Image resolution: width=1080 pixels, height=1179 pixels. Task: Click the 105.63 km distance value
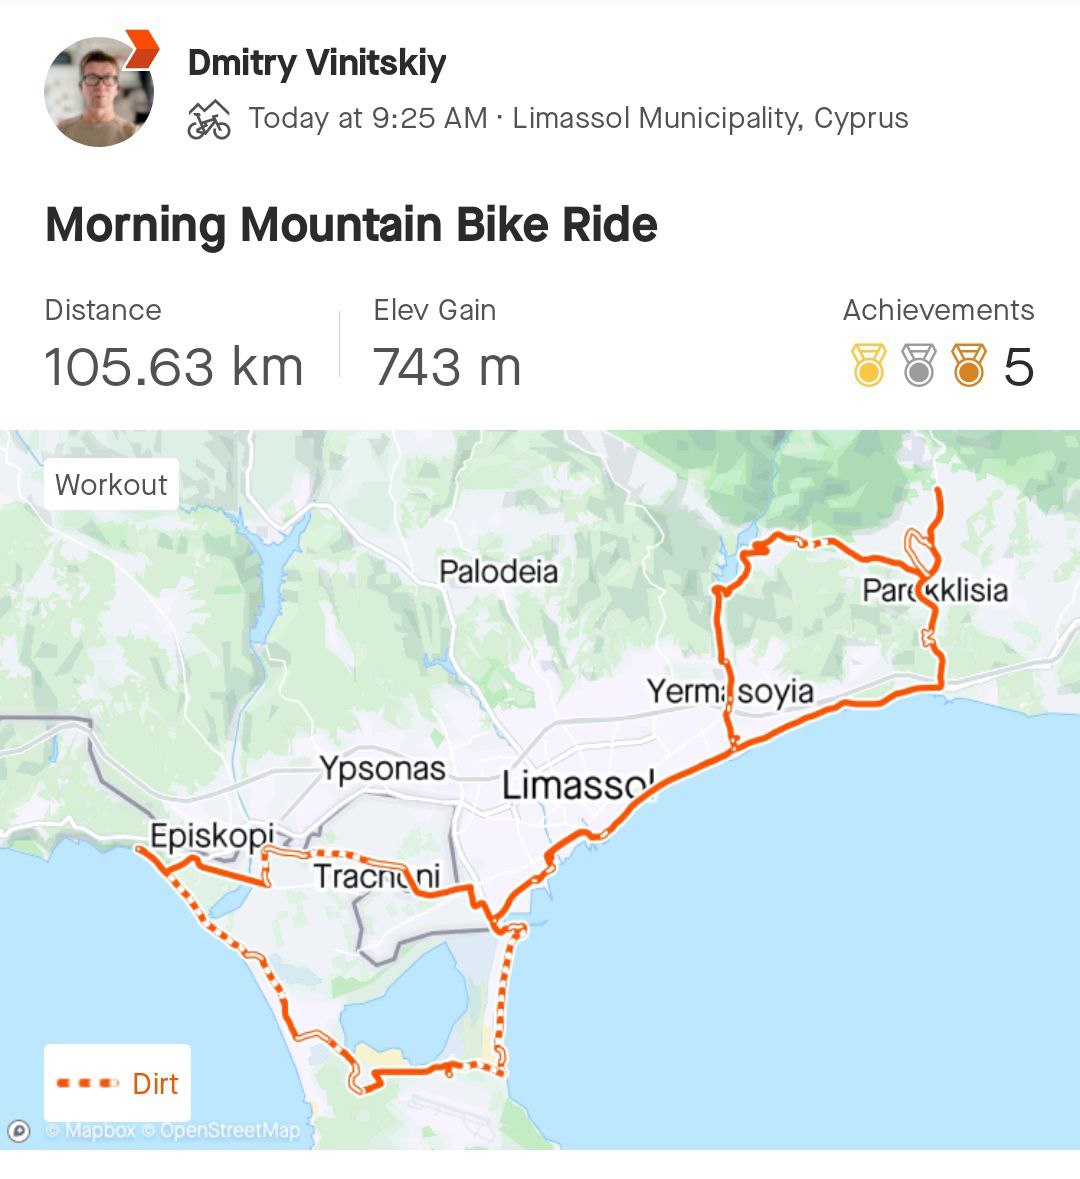coord(173,367)
